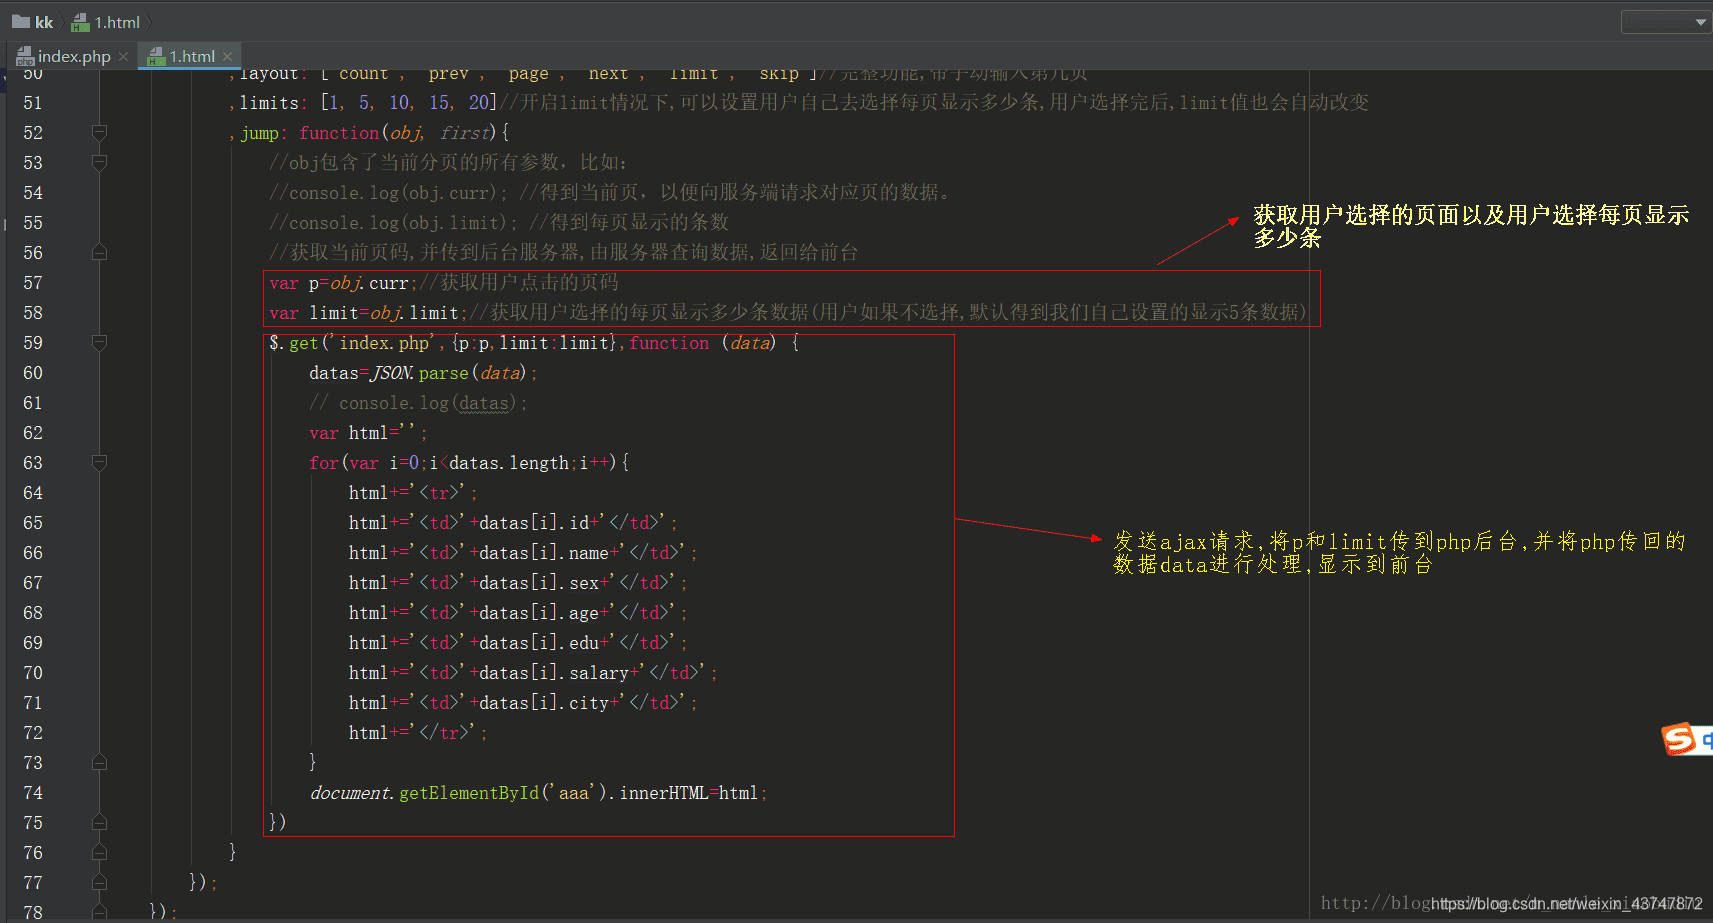Click line number 74 in the gutter
Screen dimensions: 1713x923
pos(33,793)
